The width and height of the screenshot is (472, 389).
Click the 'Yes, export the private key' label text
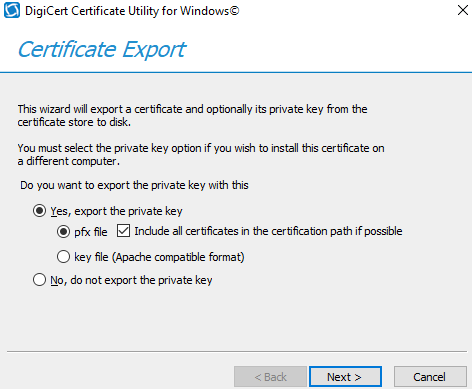[116, 211]
